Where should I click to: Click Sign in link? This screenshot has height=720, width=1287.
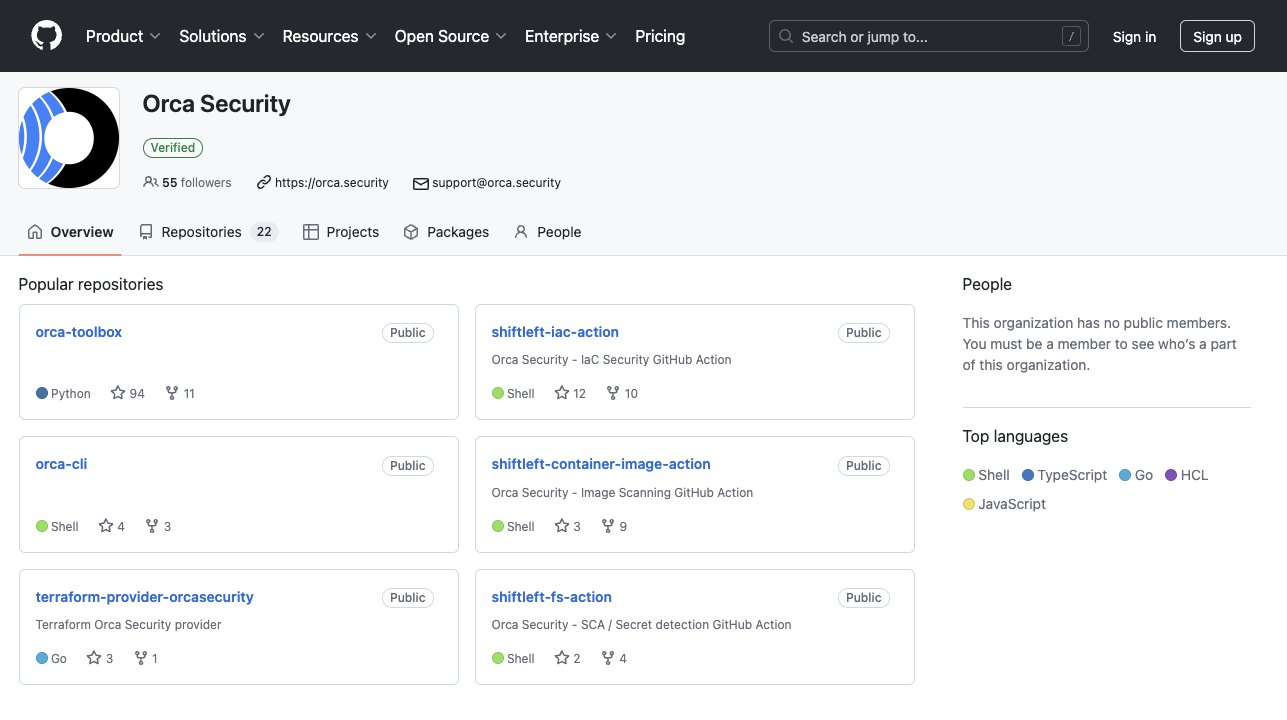click(1134, 37)
